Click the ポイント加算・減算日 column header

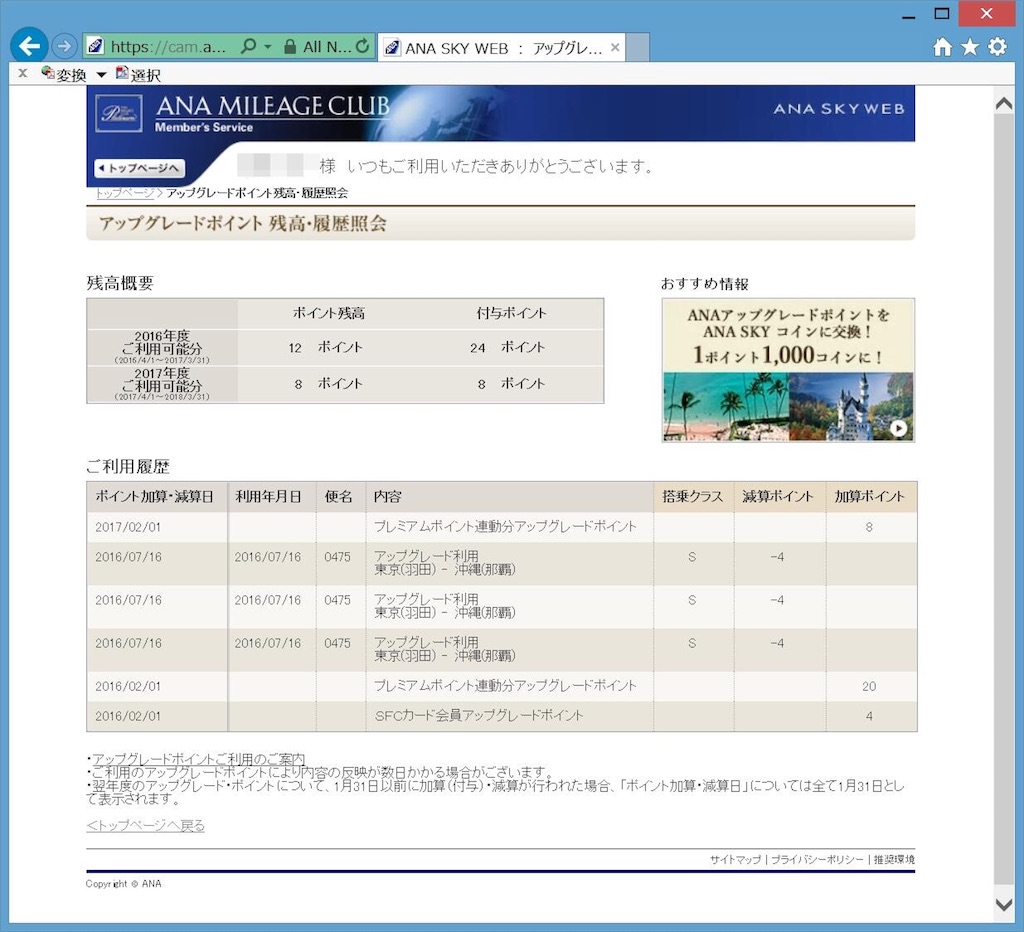[155, 496]
